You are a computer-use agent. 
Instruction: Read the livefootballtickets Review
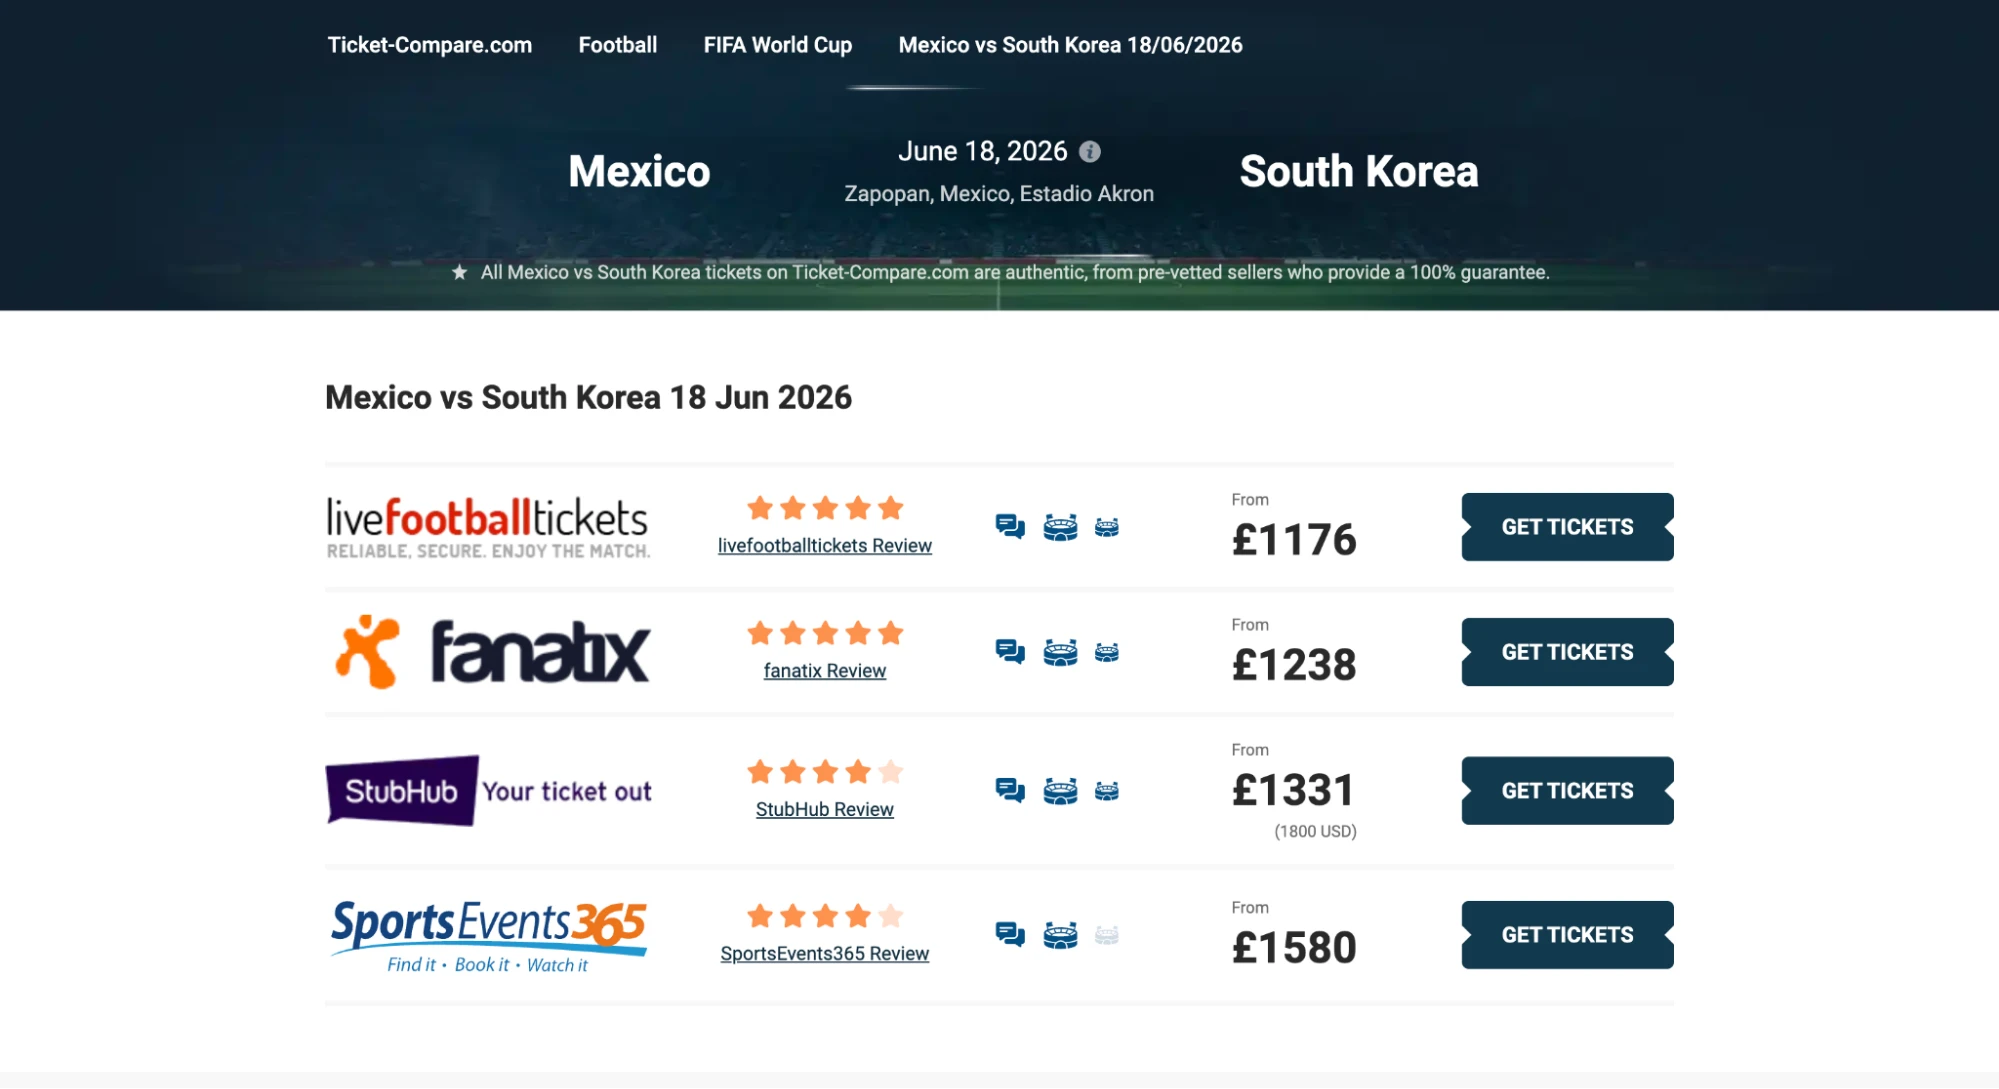pos(825,546)
